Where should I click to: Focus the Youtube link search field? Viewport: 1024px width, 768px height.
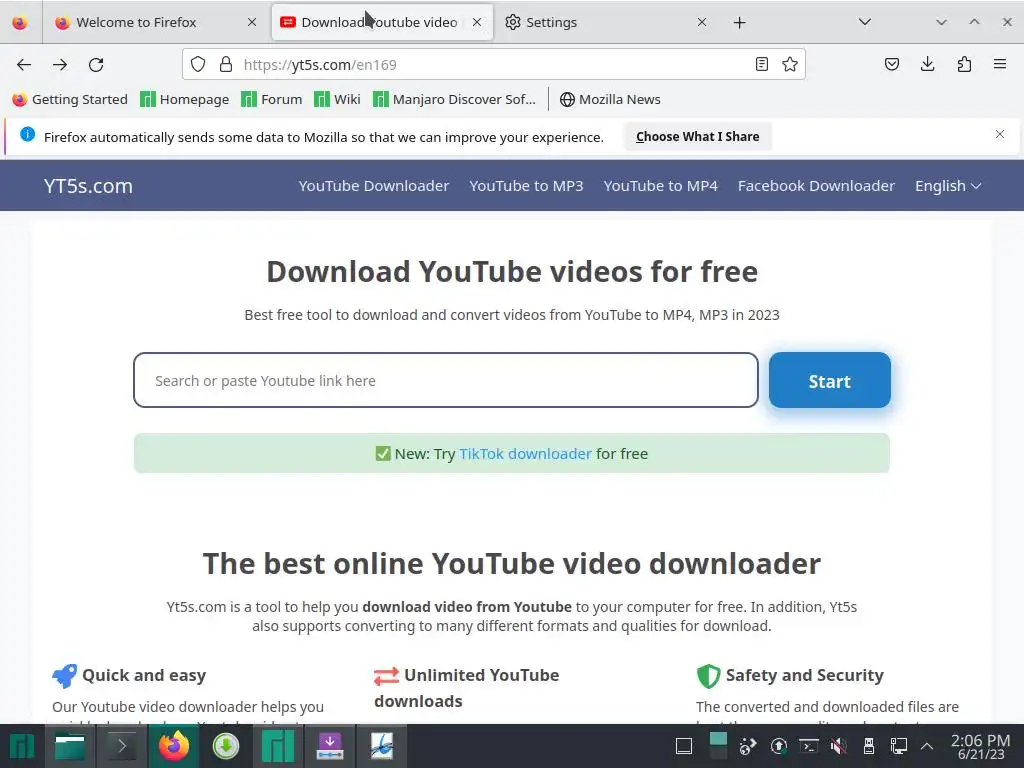[445, 381]
